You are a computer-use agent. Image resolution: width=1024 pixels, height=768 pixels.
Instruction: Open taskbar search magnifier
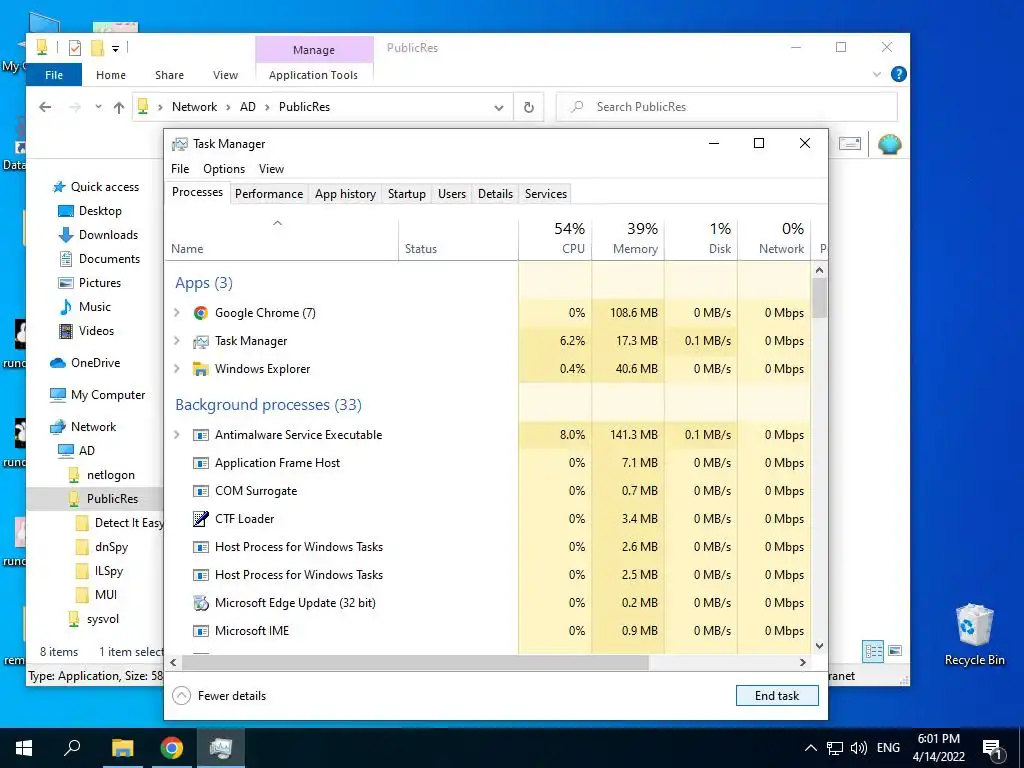(72, 748)
